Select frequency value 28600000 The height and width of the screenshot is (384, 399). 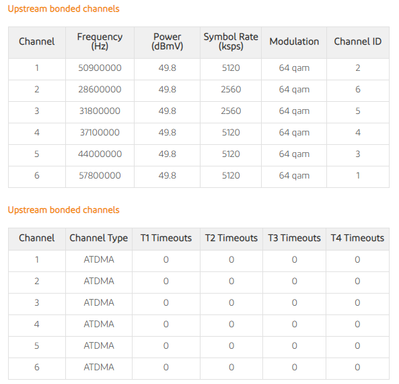coord(100,89)
